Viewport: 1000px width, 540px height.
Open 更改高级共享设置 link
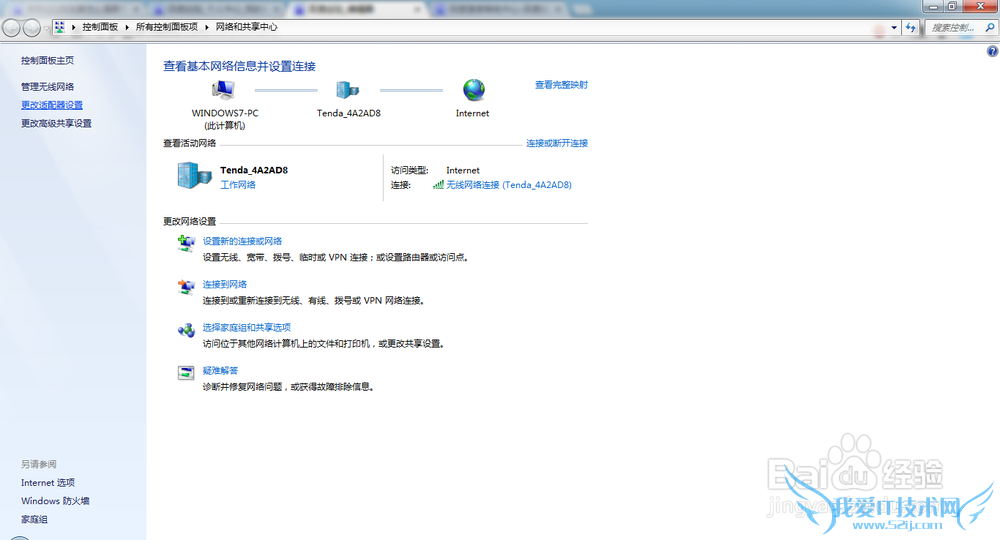tap(56, 124)
